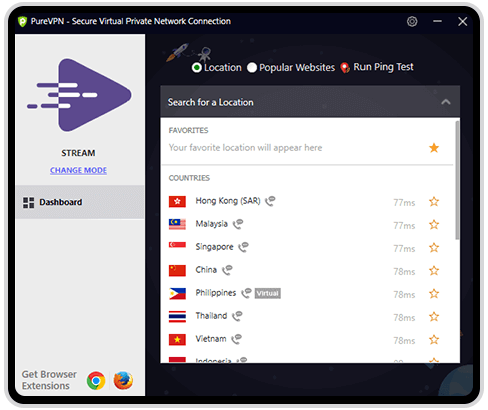This screenshot has height=410, width=488.
Task: Select Philippines country name
Action: [216, 293]
